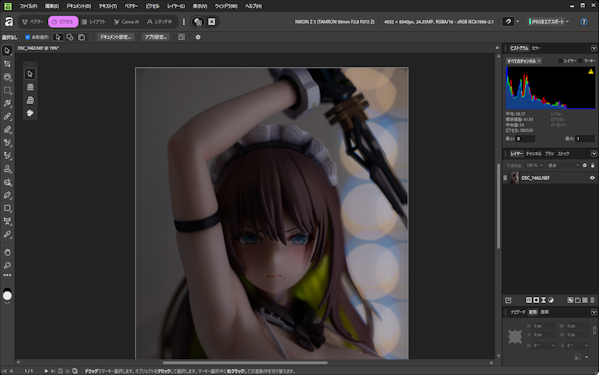Click the square frame icon in top toolbar
The image size is (599, 375).
(212, 22)
